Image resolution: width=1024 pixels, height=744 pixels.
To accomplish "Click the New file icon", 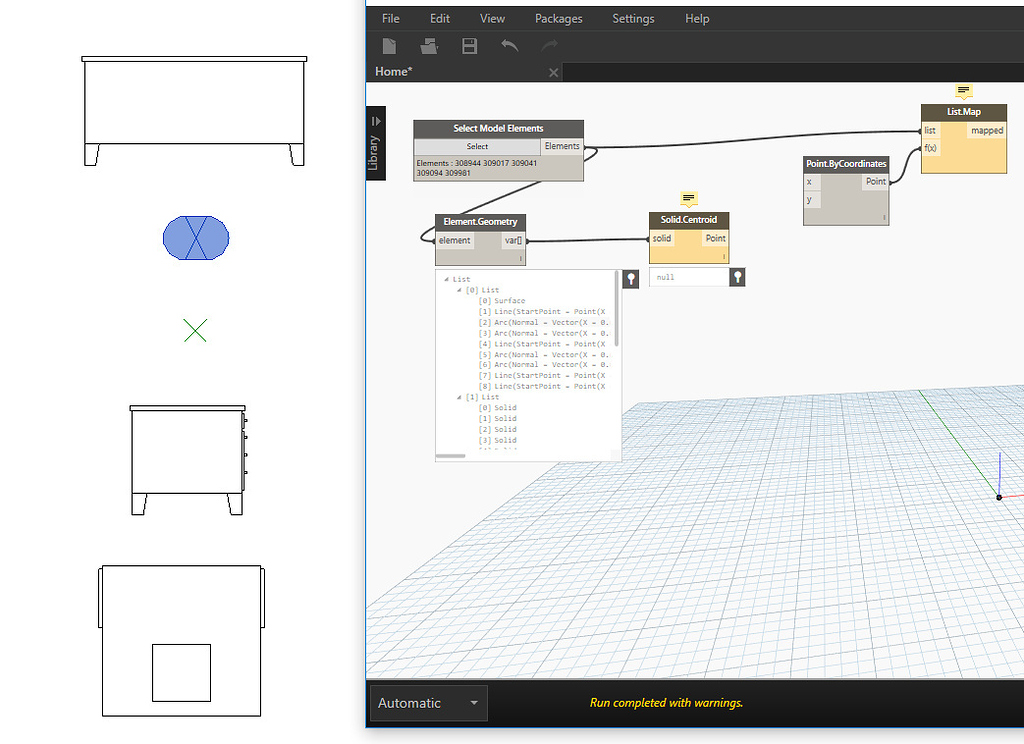I will coord(389,45).
